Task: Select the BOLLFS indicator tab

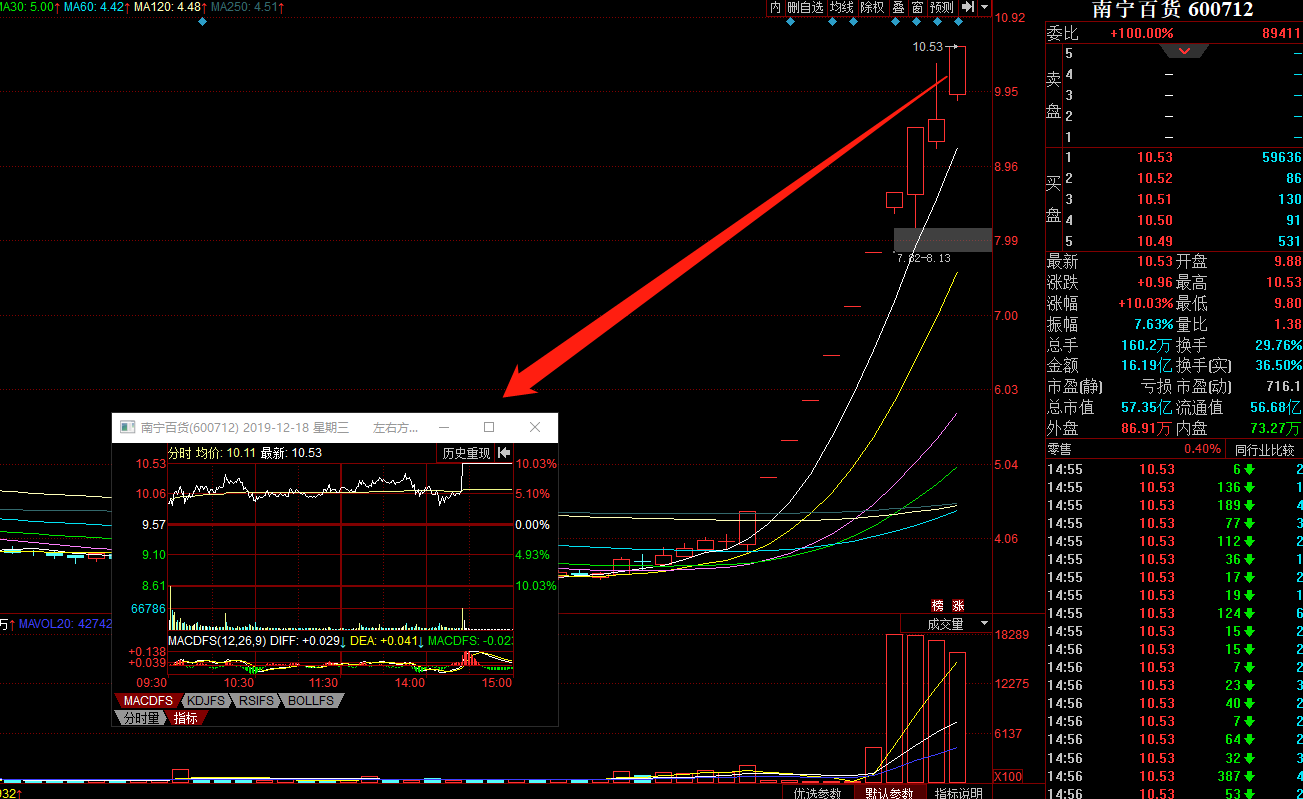Action: pyautogui.click(x=311, y=701)
